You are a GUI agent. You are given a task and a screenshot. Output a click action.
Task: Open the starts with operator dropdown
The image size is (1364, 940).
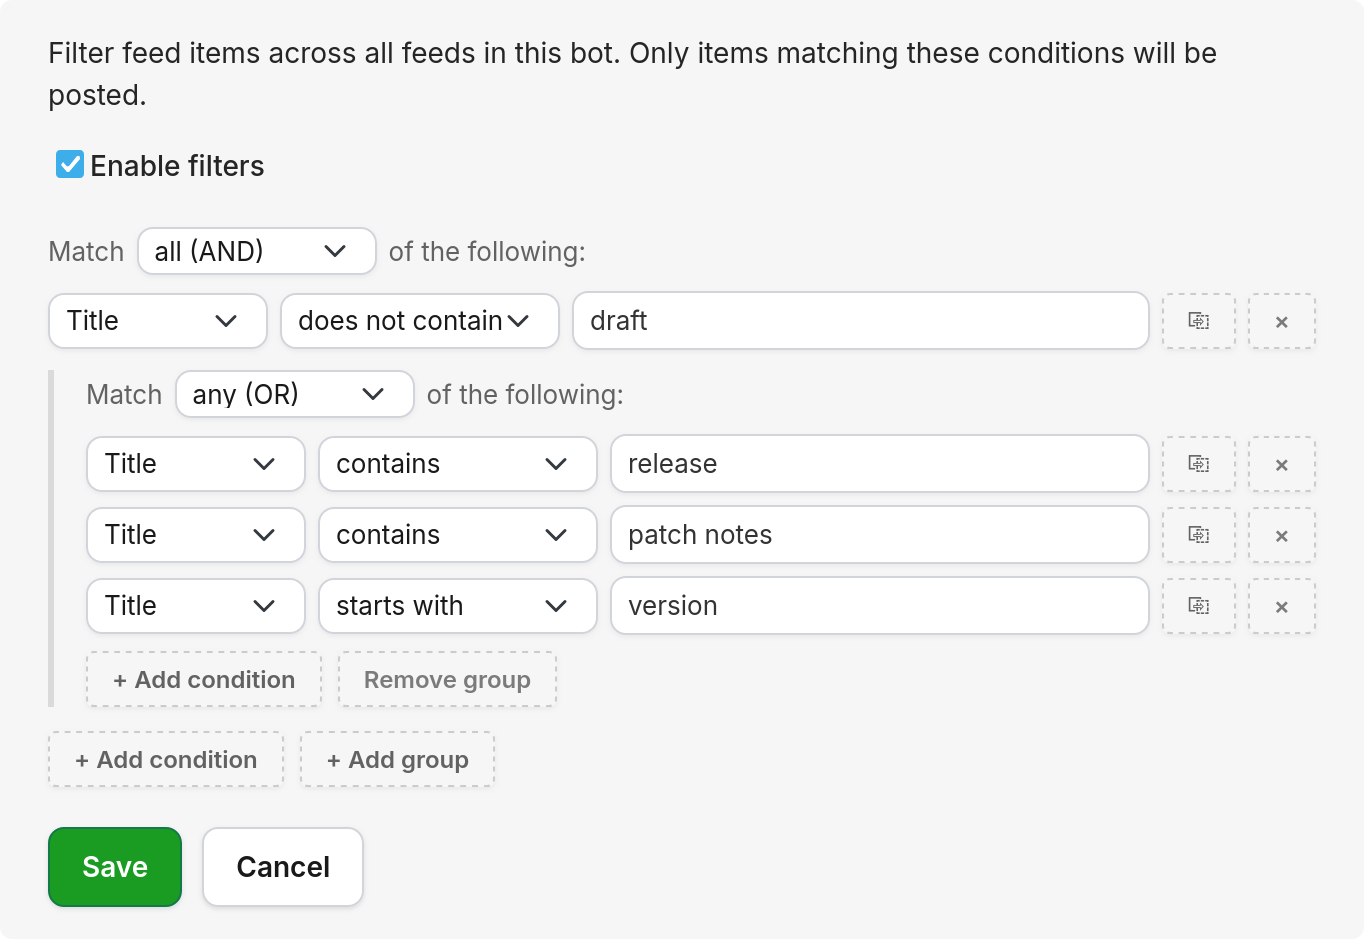point(457,606)
